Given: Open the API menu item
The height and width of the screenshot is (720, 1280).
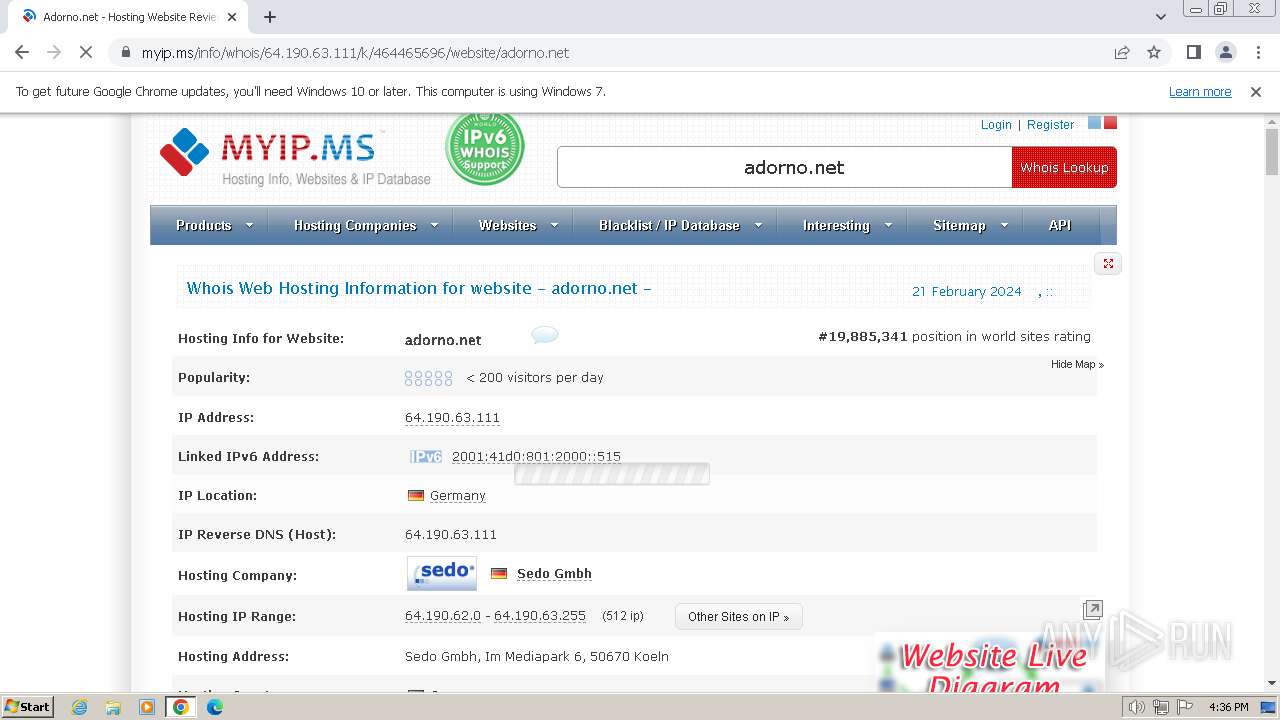Looking at the screenshot, I should 1060,225.
